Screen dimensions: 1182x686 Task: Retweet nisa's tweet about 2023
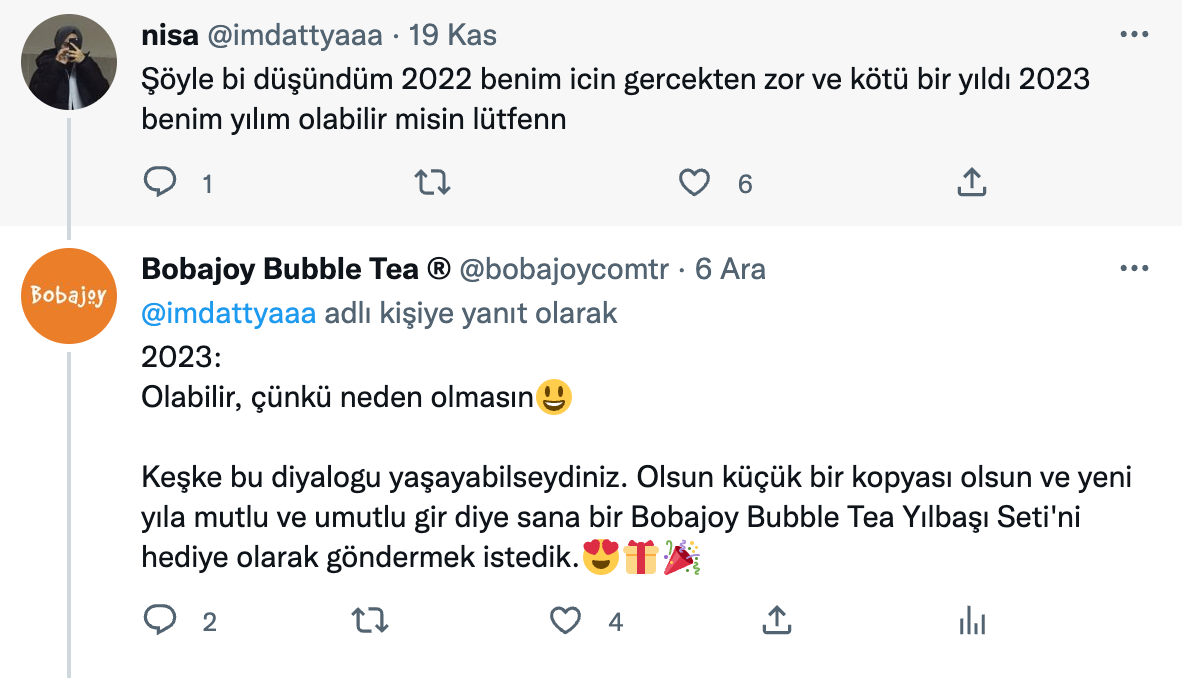(x=432, y=183)
